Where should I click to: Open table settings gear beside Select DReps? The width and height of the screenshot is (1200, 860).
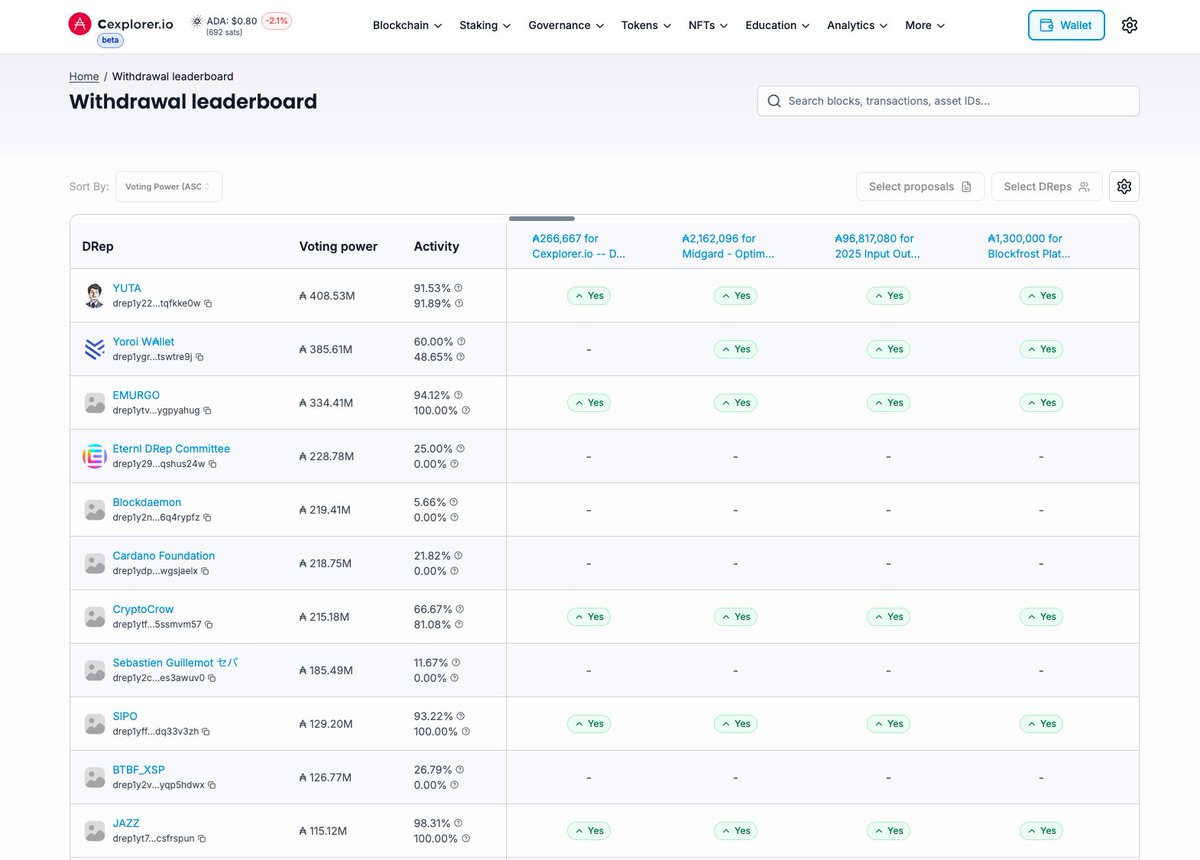[1124, 186]
